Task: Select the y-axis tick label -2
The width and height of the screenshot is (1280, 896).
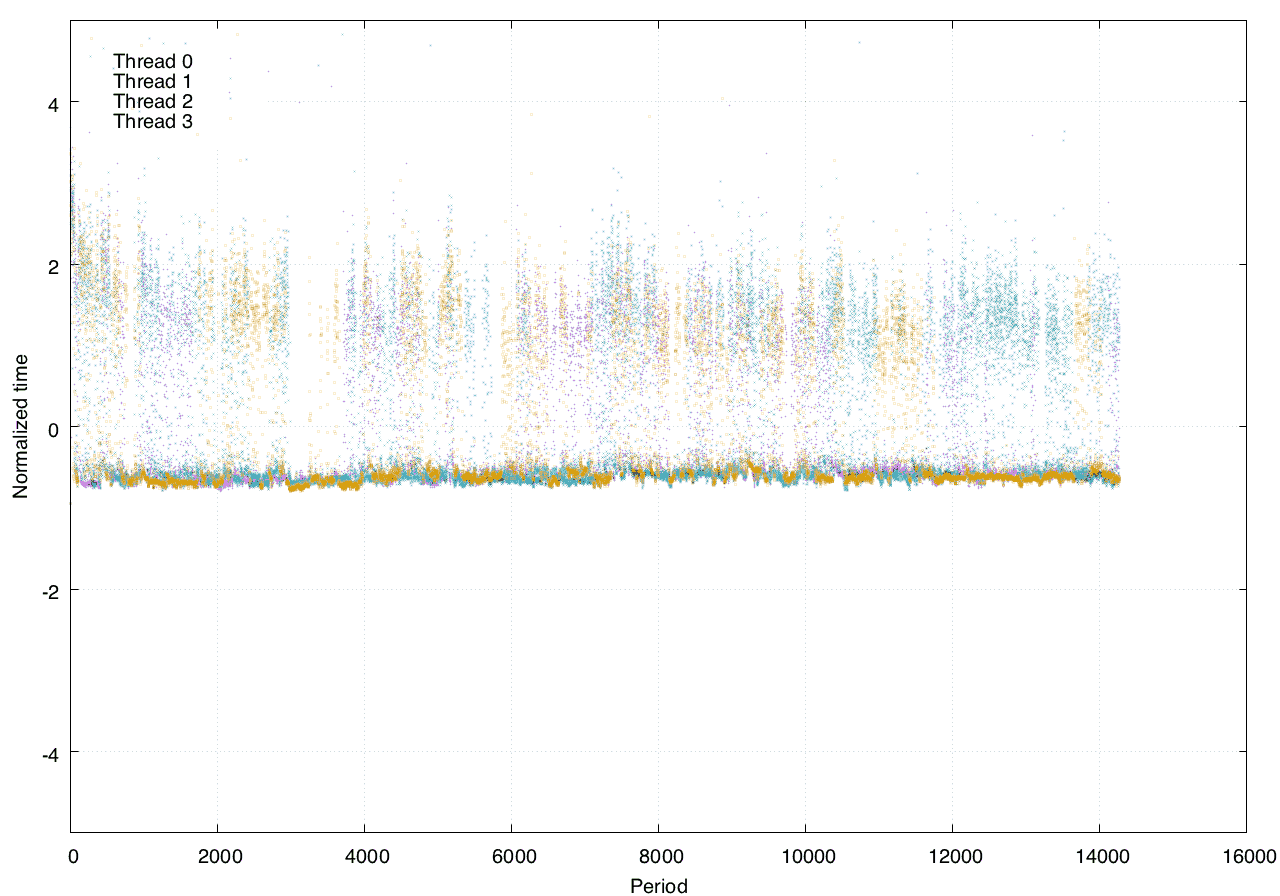Action: 48,591
